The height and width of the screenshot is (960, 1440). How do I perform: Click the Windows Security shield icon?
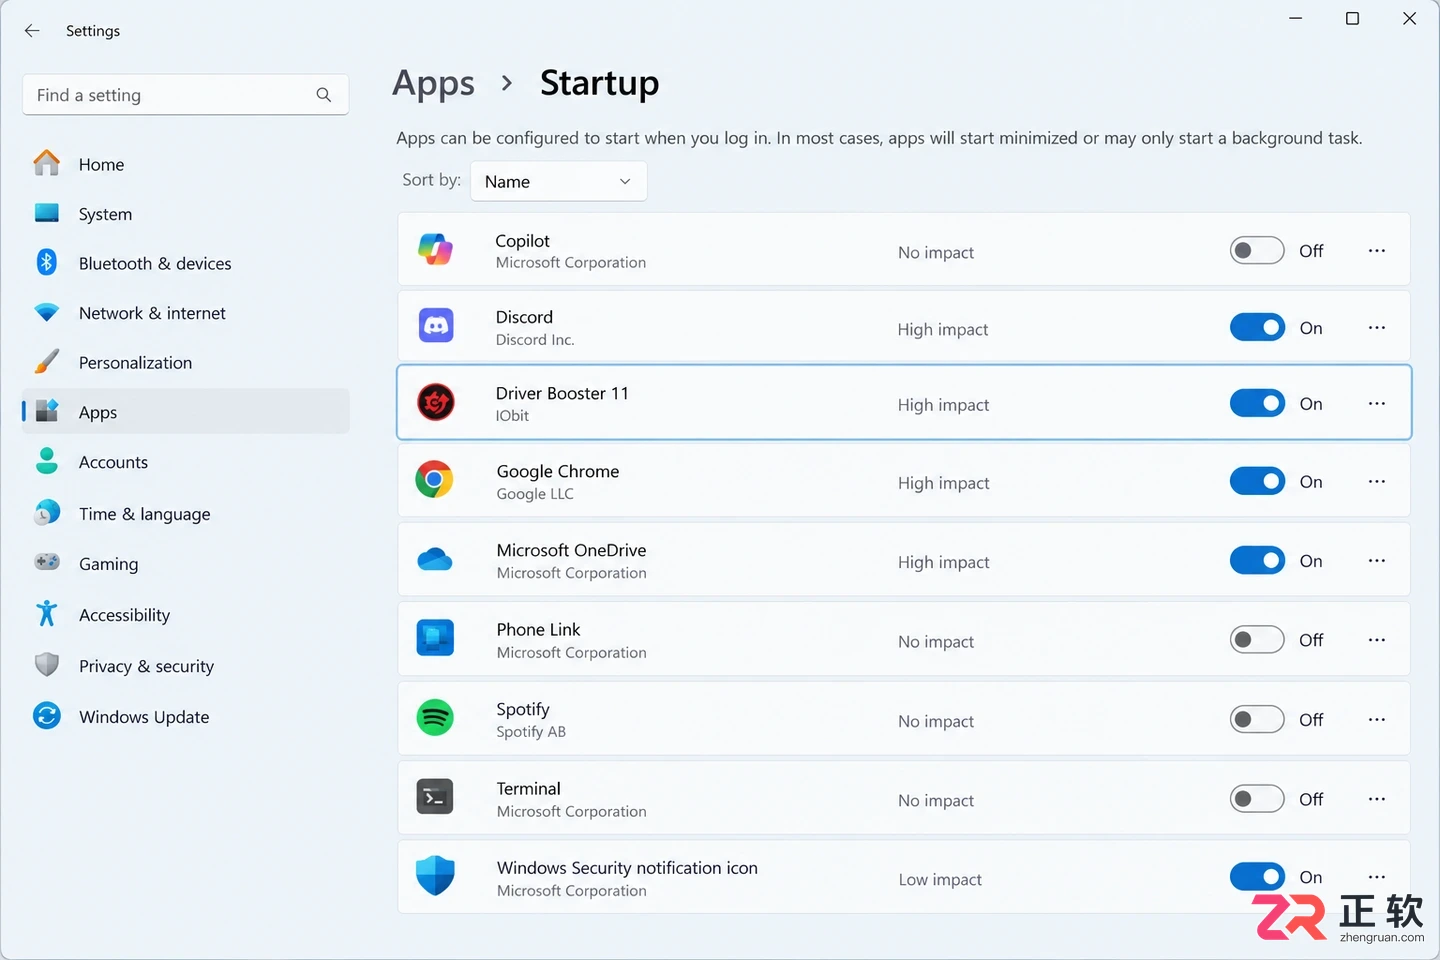pos(435,875)
